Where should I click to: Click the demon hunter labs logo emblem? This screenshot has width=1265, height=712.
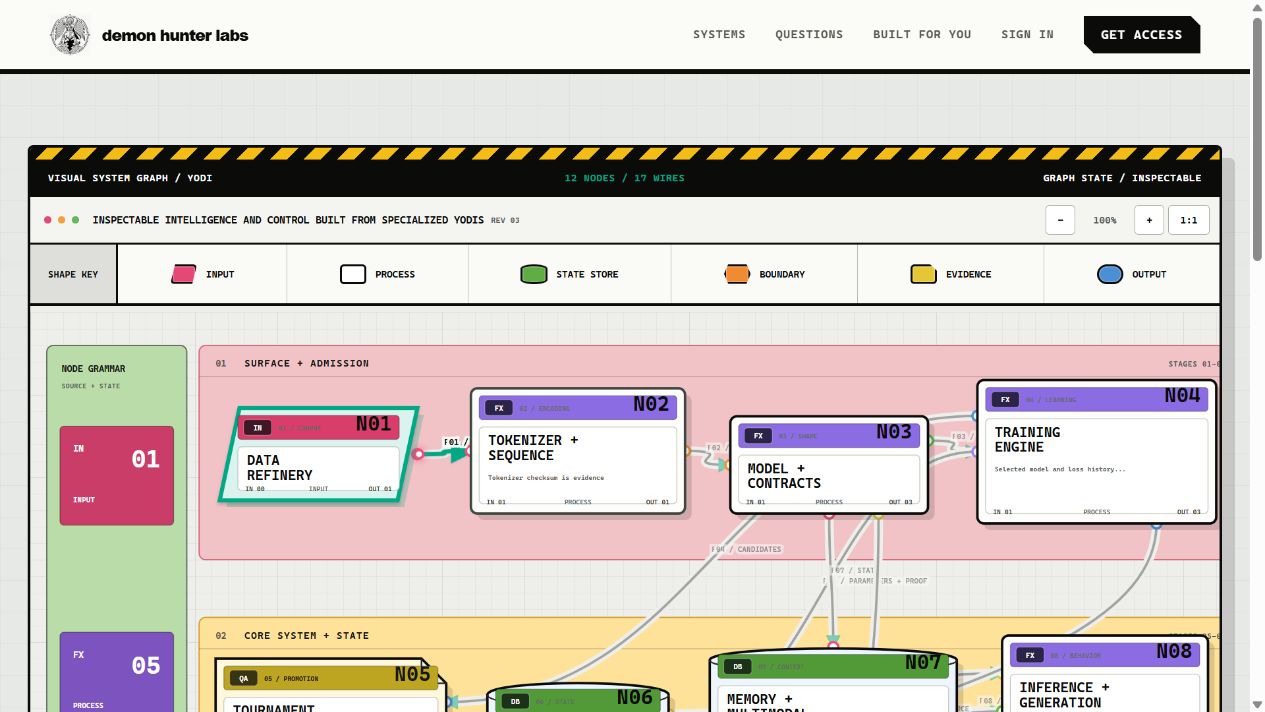pos(70,35)
